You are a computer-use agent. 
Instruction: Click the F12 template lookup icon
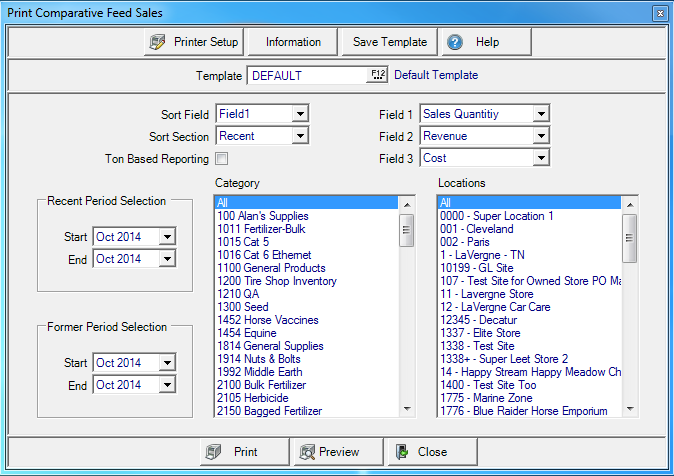pyautogui.click(x=377, y=75)
